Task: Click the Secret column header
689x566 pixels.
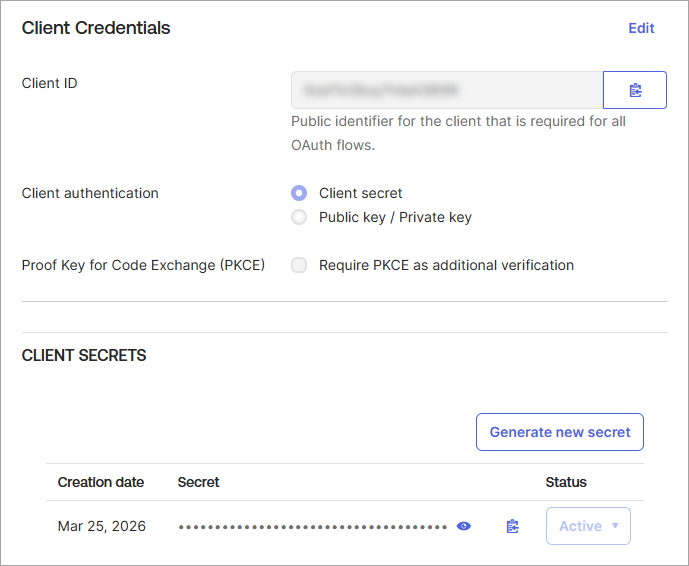Action: click(x=199, y=482)
